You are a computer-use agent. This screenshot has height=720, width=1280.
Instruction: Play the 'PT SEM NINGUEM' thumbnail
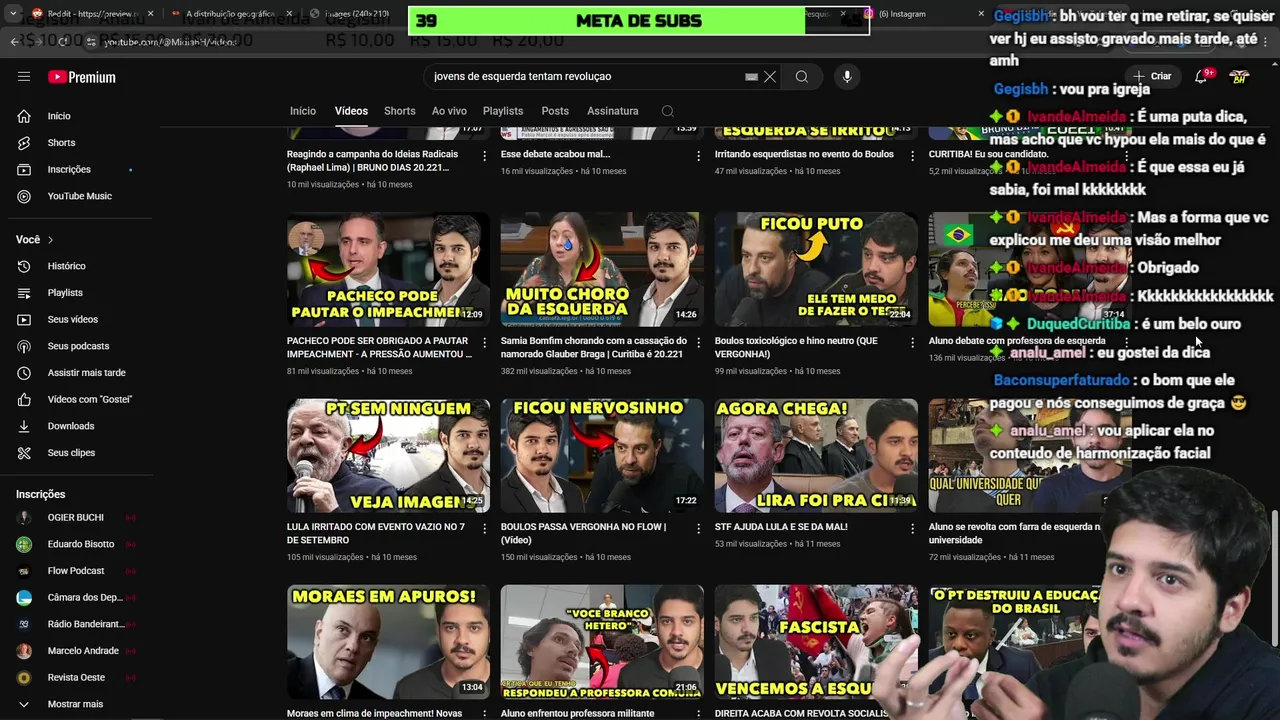pyautogui.click(x=388, y=456)
